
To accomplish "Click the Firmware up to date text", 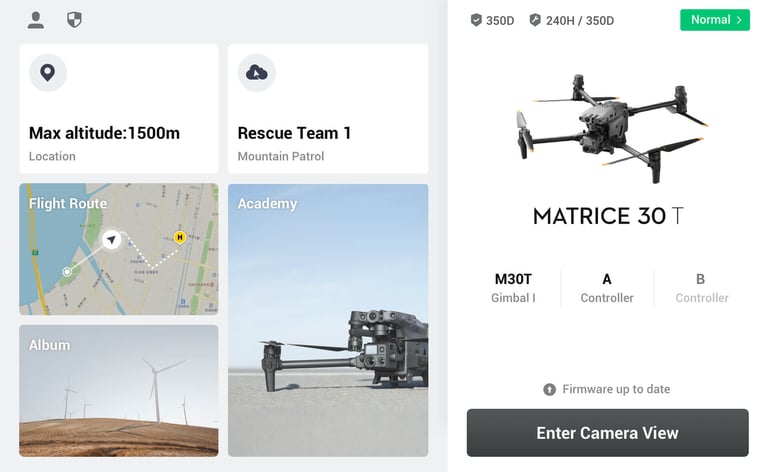I will (x=616, y=389).
